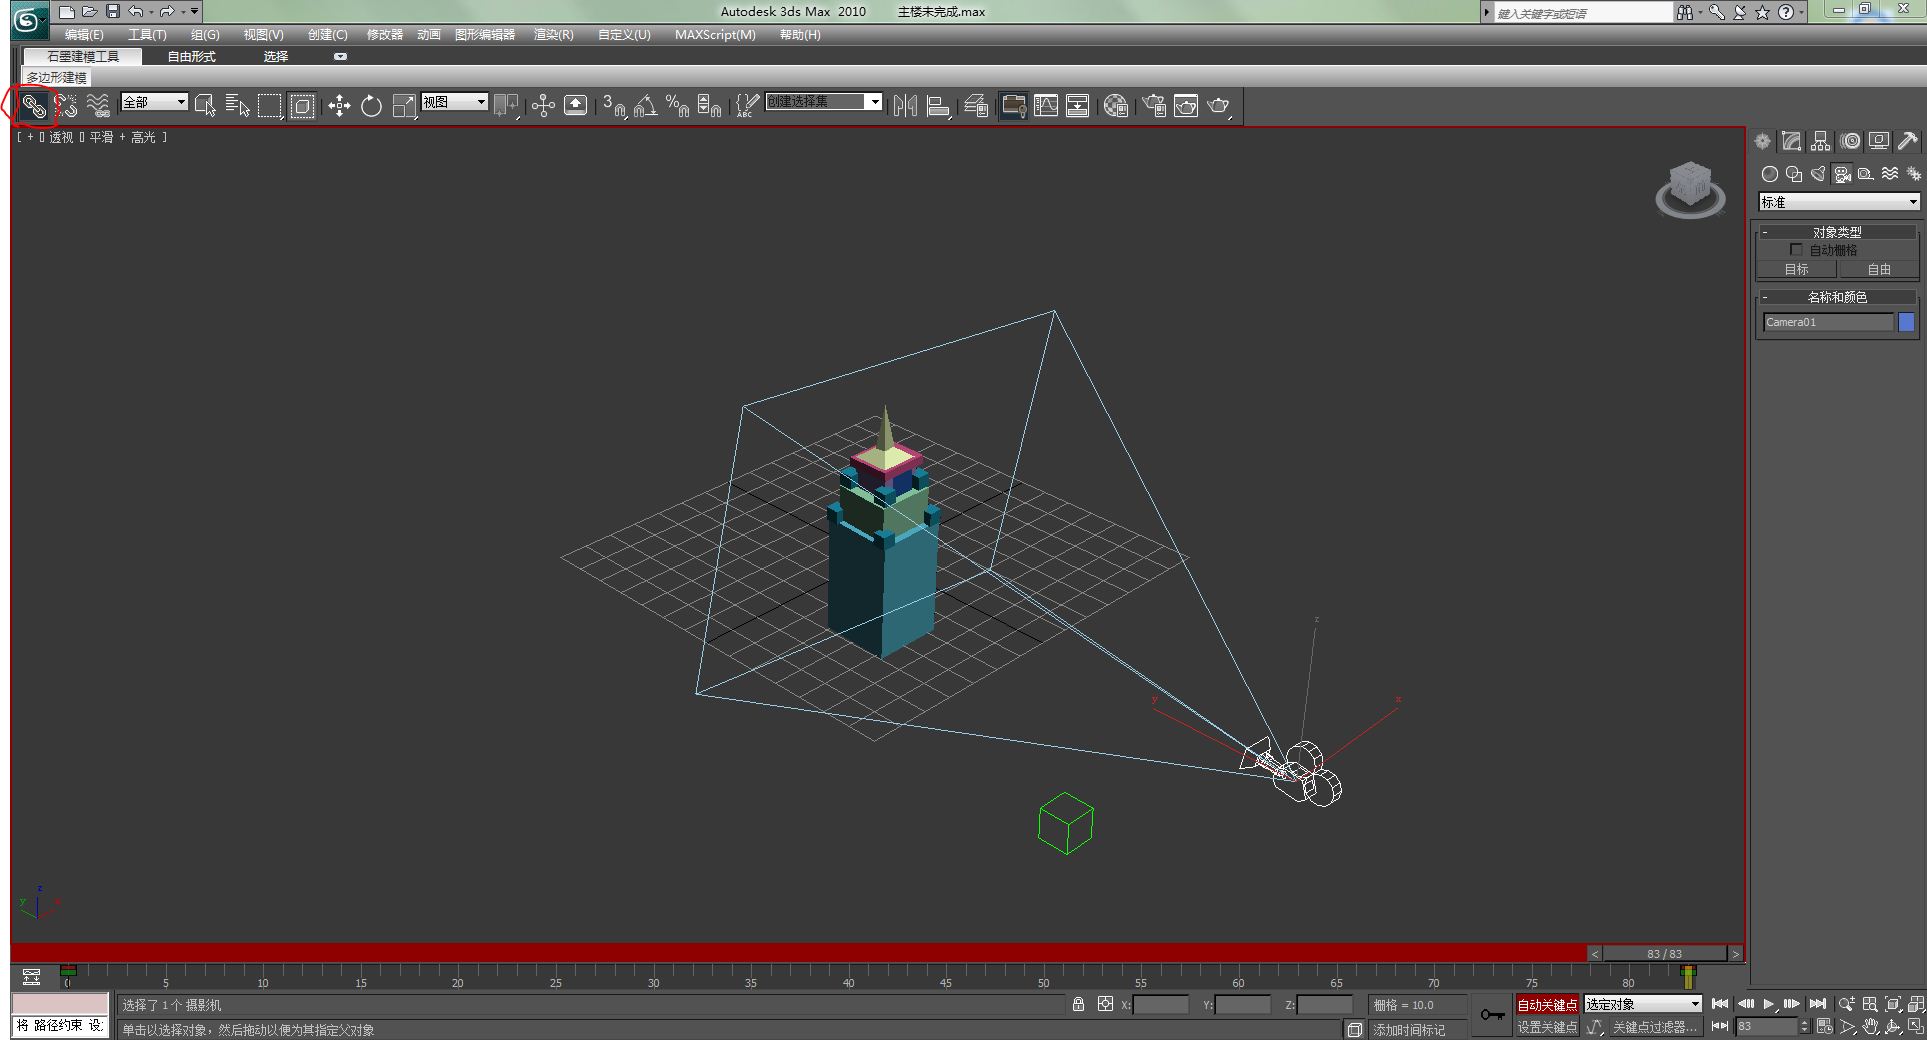Click the current frame number field
Image resolution: width=1927 pixels, height=1040 pixels.
pyautogui.click(x=1767, y=1026)
